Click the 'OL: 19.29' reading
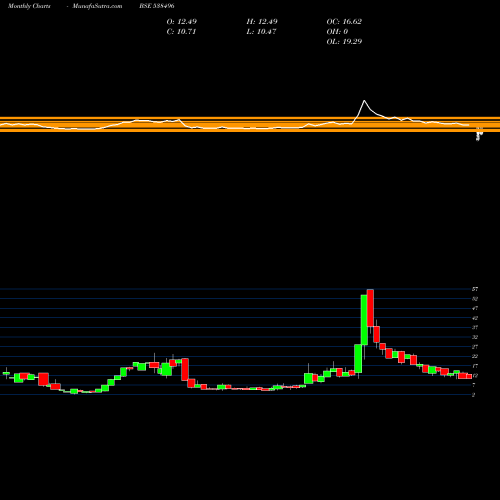Screen dimensions: 500x500 click(x=344, y=42)
